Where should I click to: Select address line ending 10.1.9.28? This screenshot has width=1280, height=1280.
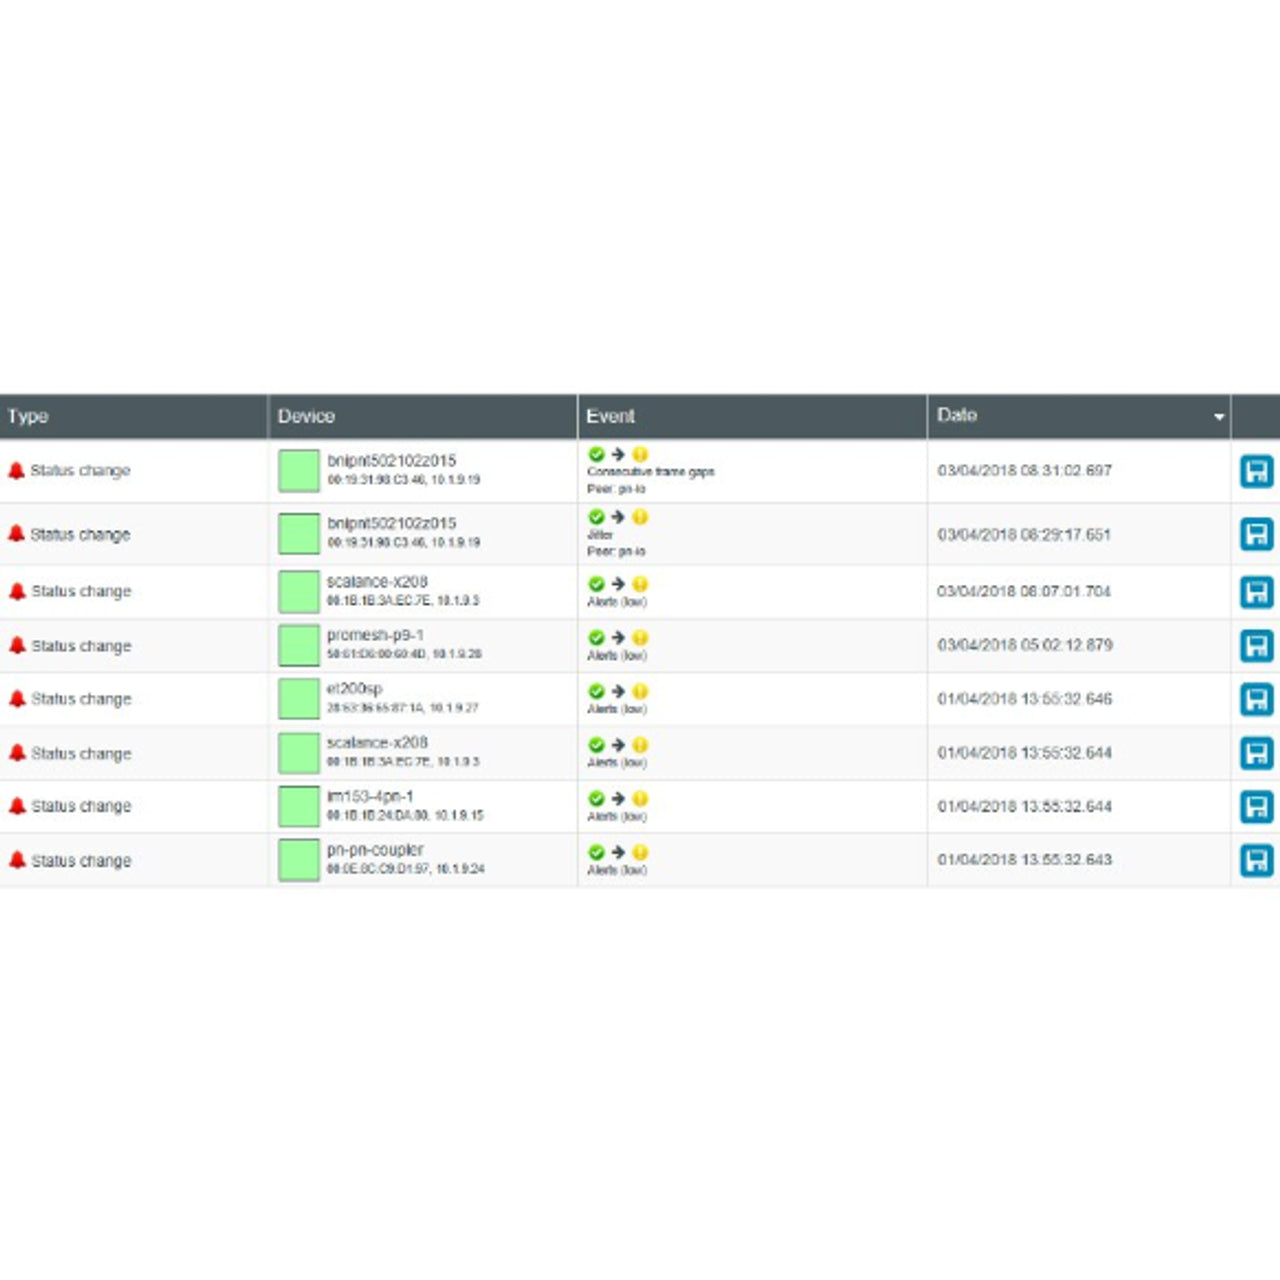point(404,654)
